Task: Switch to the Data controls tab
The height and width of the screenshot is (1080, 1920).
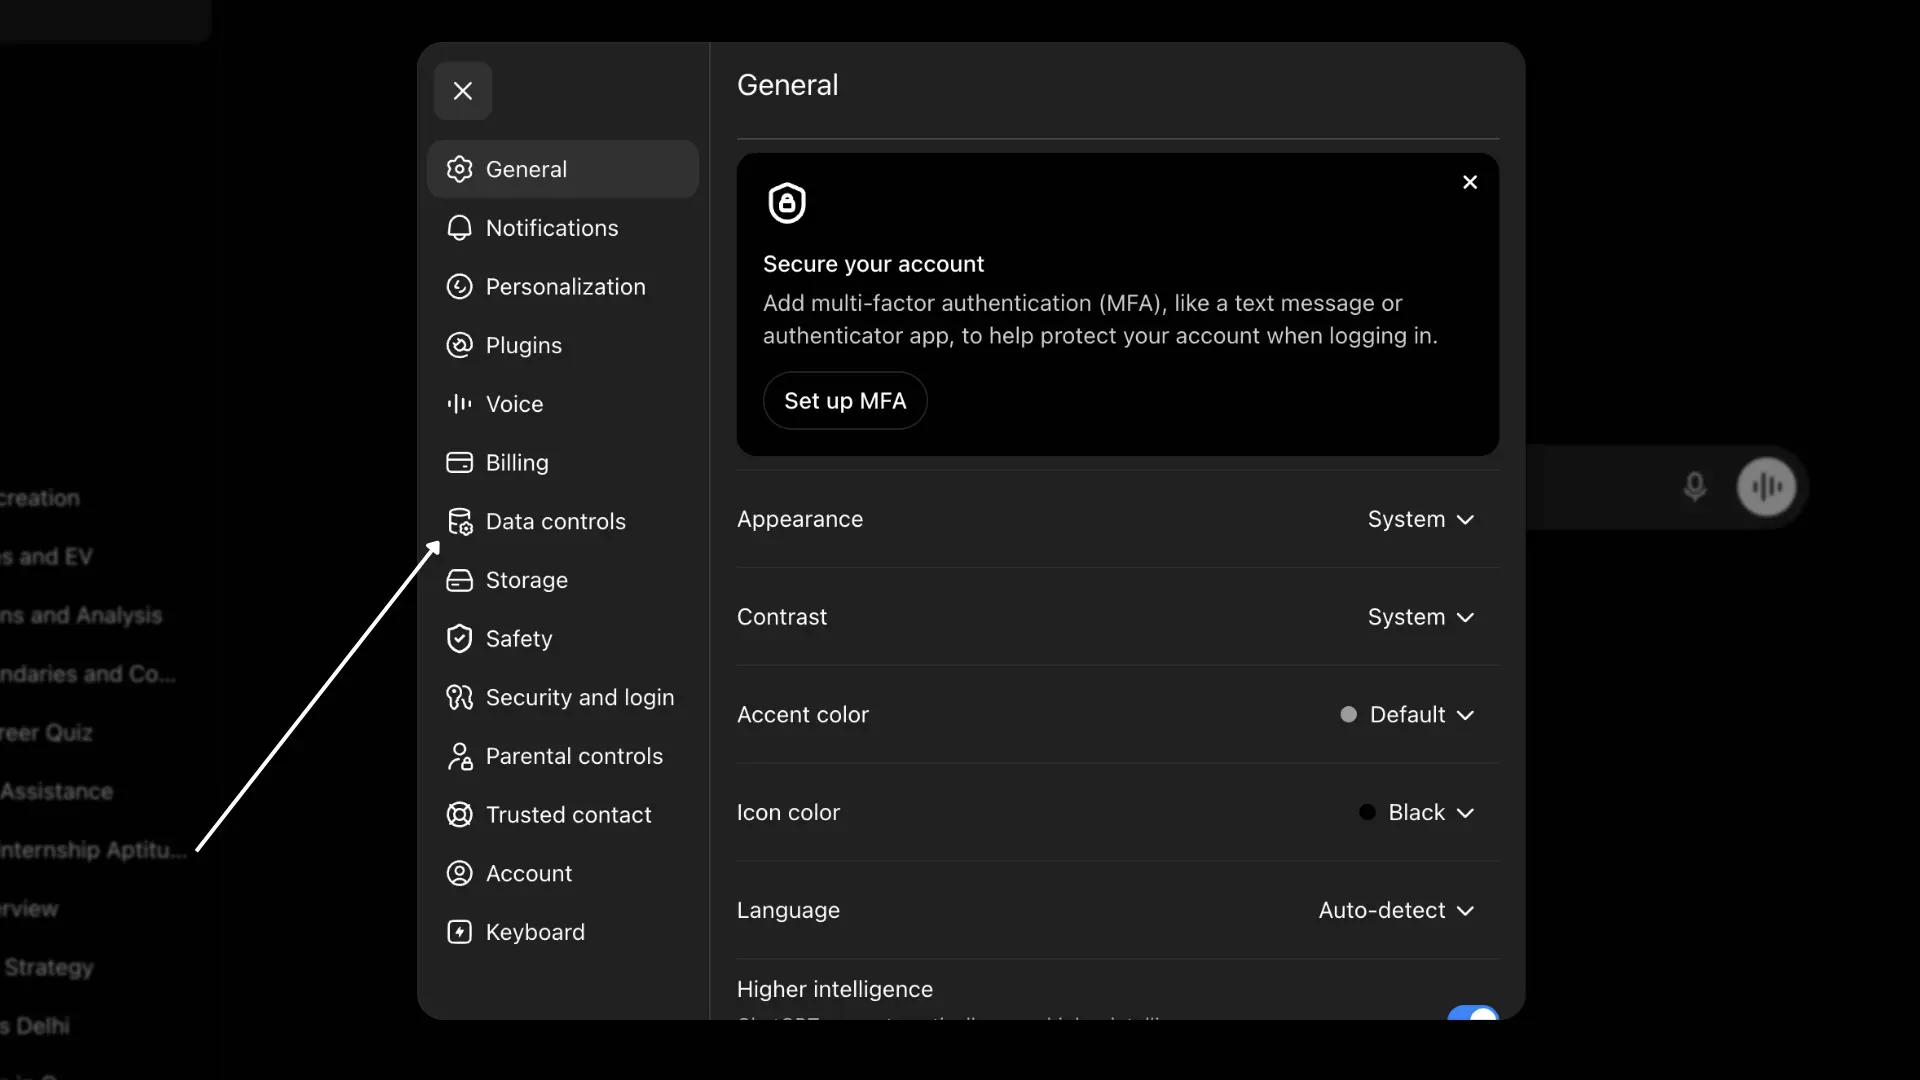Action: point(563,521)
